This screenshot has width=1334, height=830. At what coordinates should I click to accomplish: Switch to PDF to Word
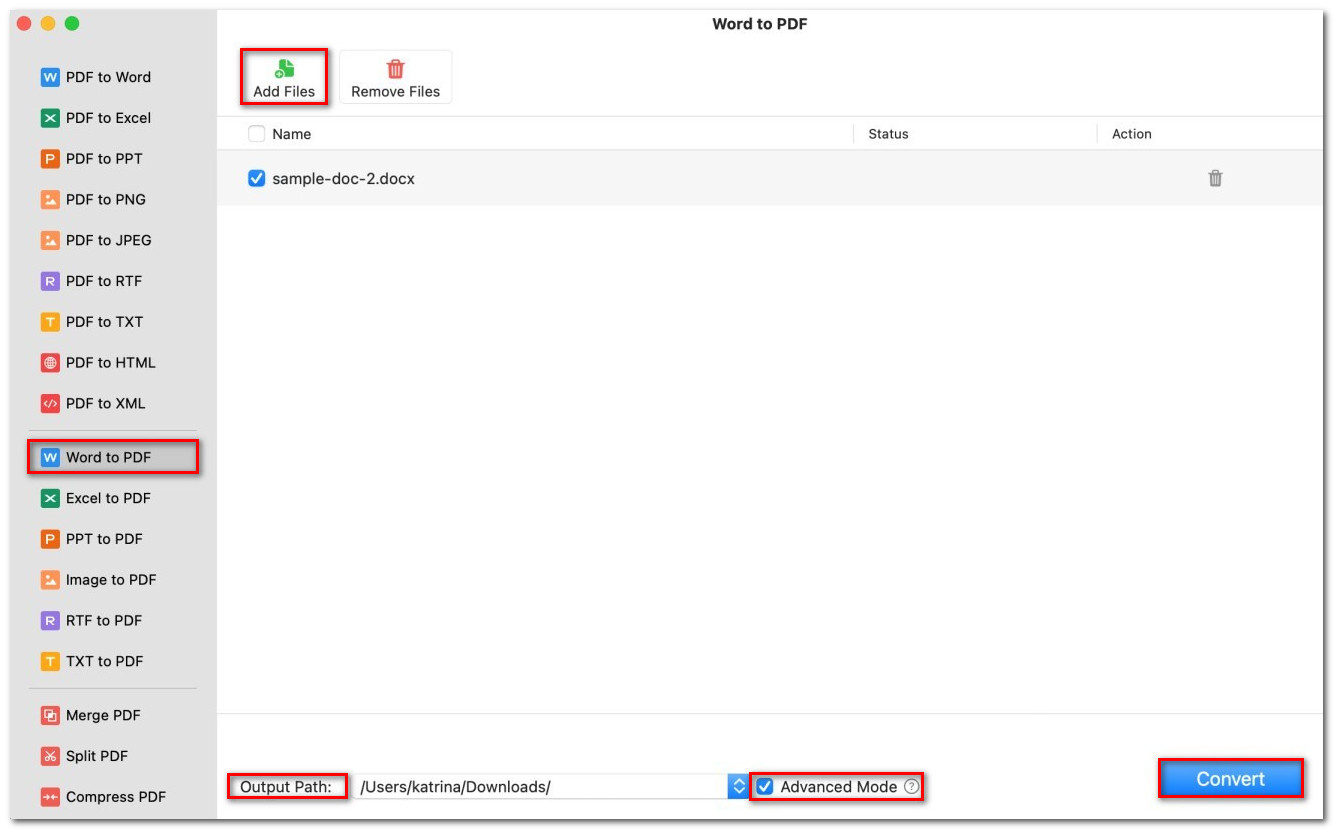108,77
